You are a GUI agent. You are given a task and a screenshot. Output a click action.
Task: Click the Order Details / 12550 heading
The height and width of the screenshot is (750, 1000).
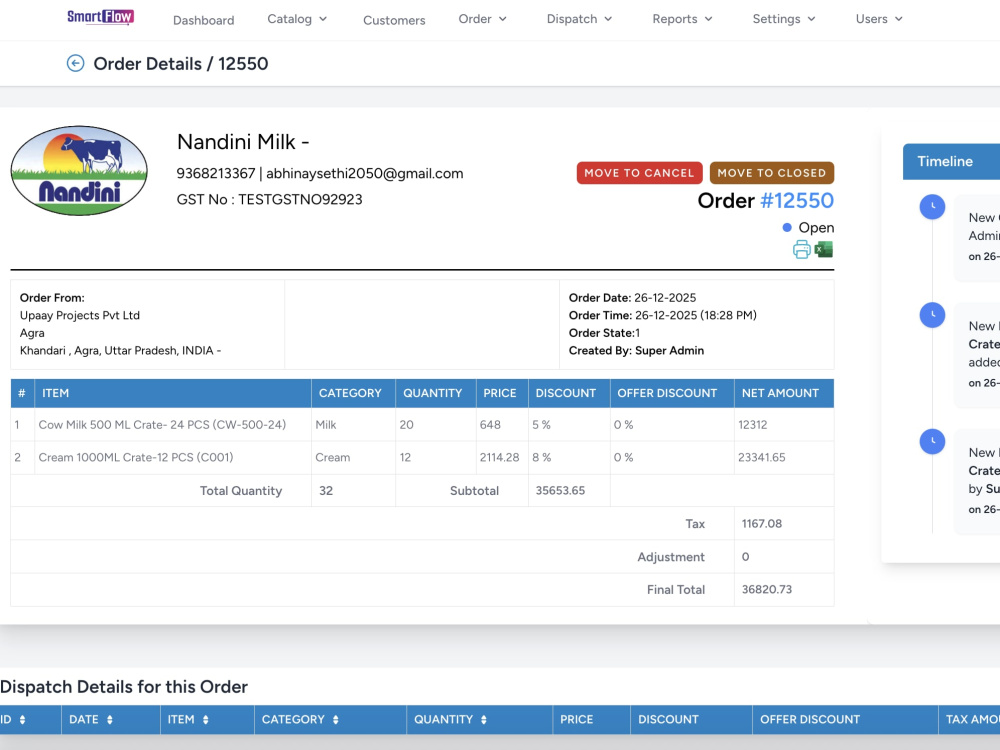point(181,64)
